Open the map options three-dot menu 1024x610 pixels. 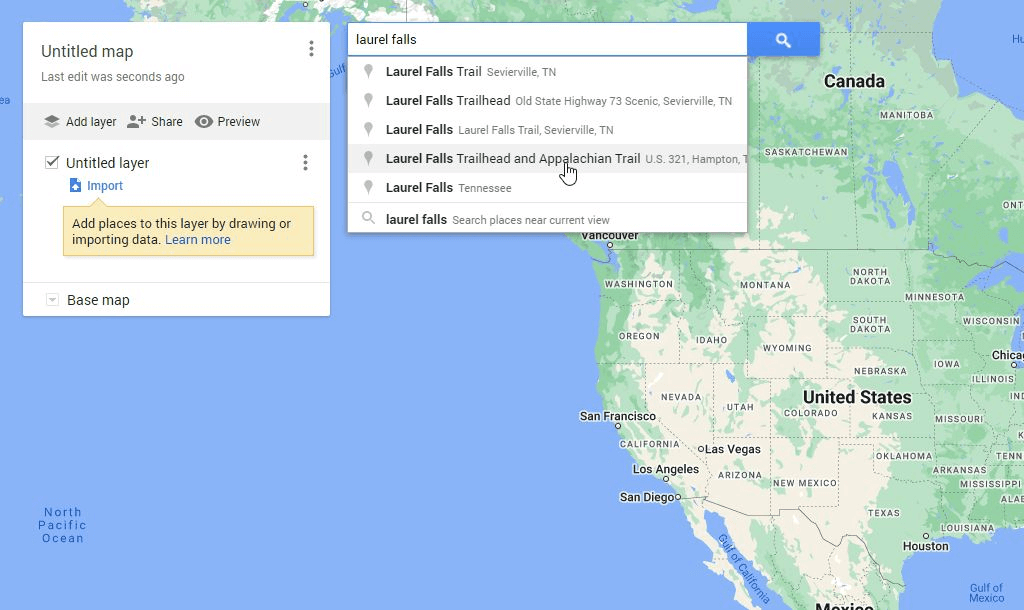pos(311,48)
